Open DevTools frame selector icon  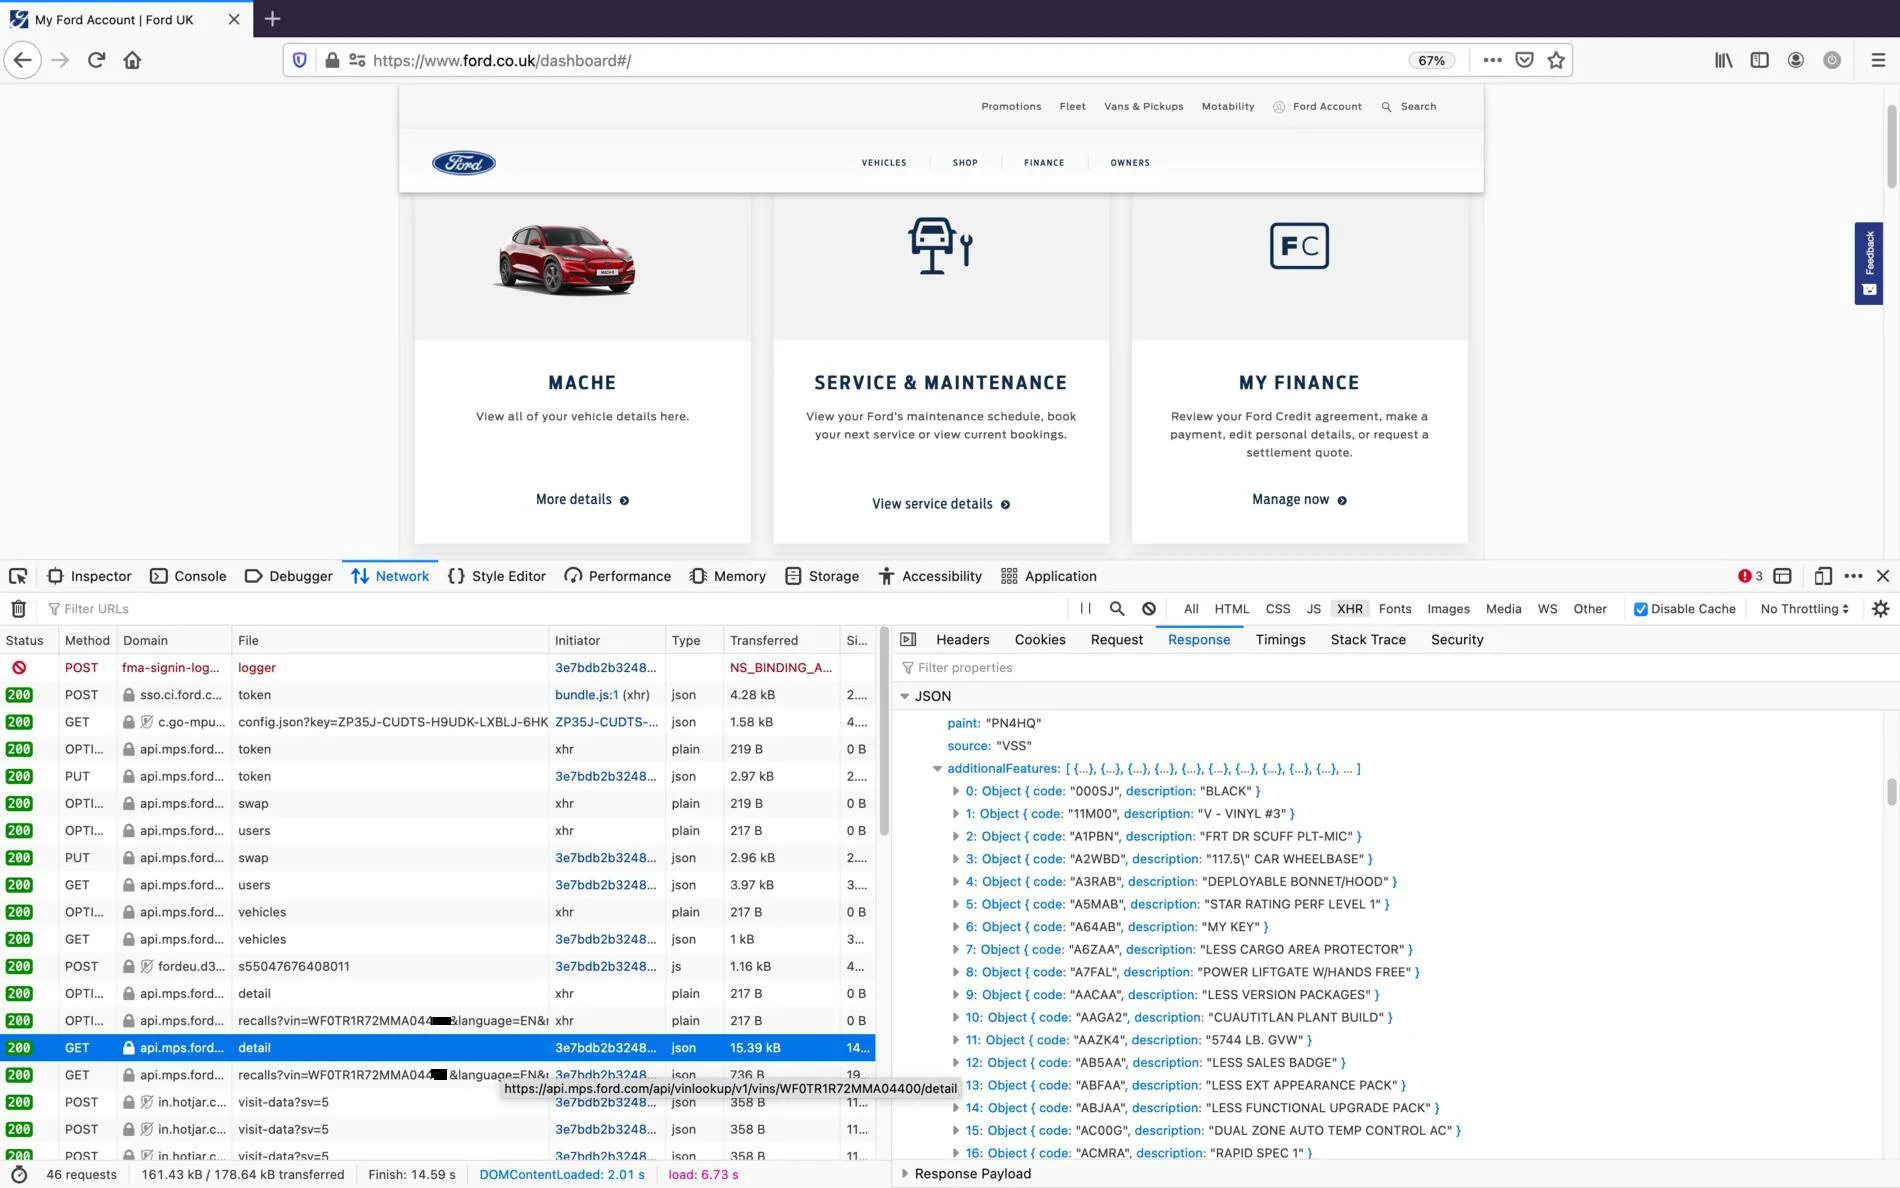point(1782,576)
